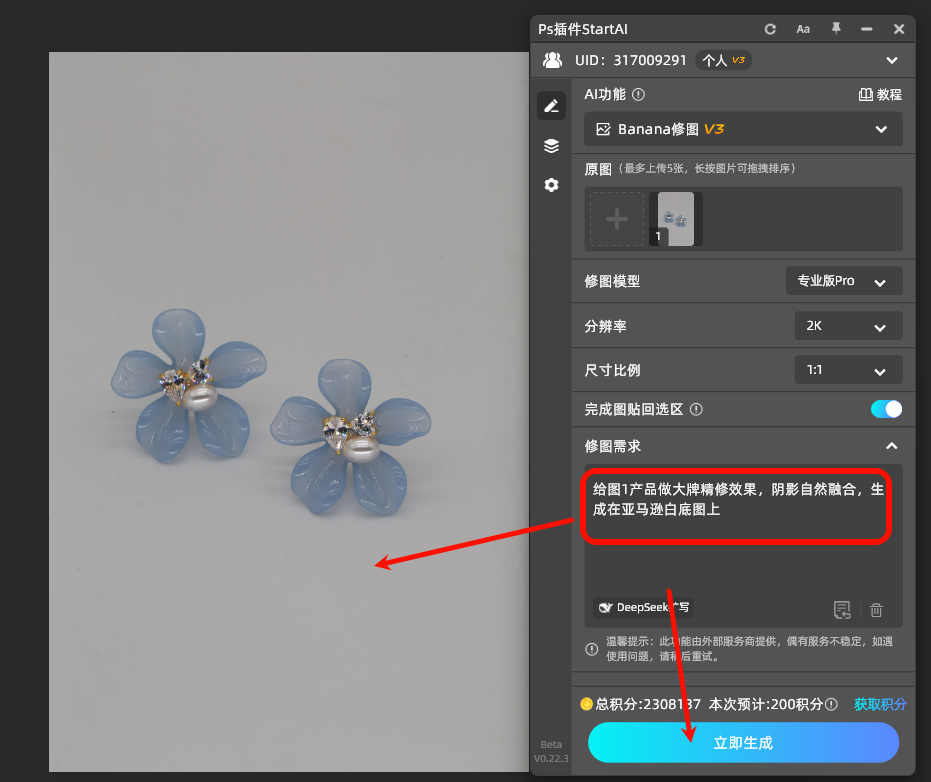This screenshot has width=931, height=782.
Task: Open the plugin settings gear icon
Action: pyautogui.click(x=551, y=185)
